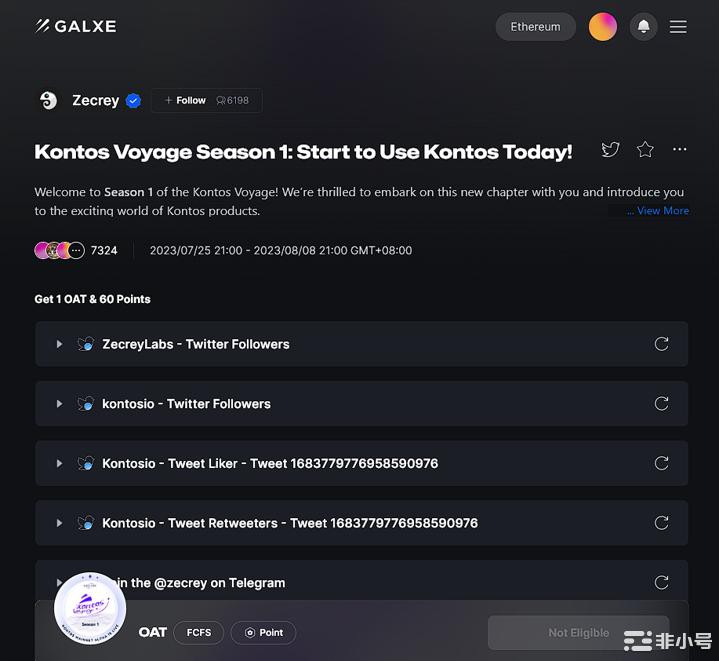The height and width of the screenshot is (661, 719).
Task: Open the hamburger menu icon
Action: point(678,27)
